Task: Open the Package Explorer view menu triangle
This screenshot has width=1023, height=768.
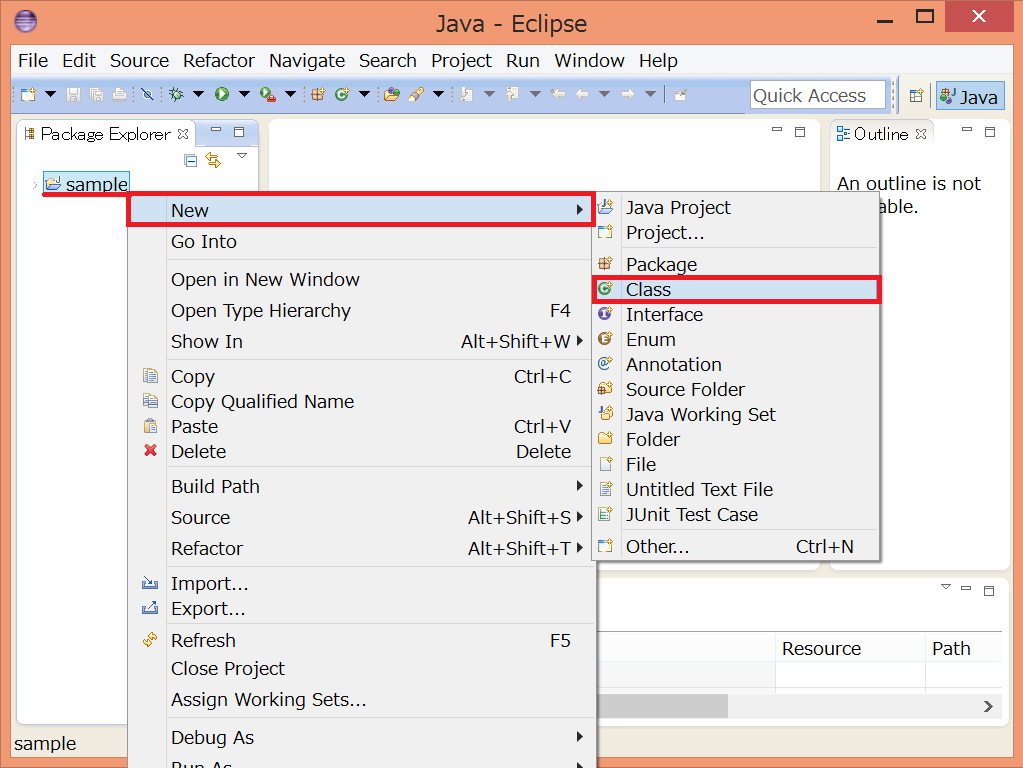Action: 242,156
